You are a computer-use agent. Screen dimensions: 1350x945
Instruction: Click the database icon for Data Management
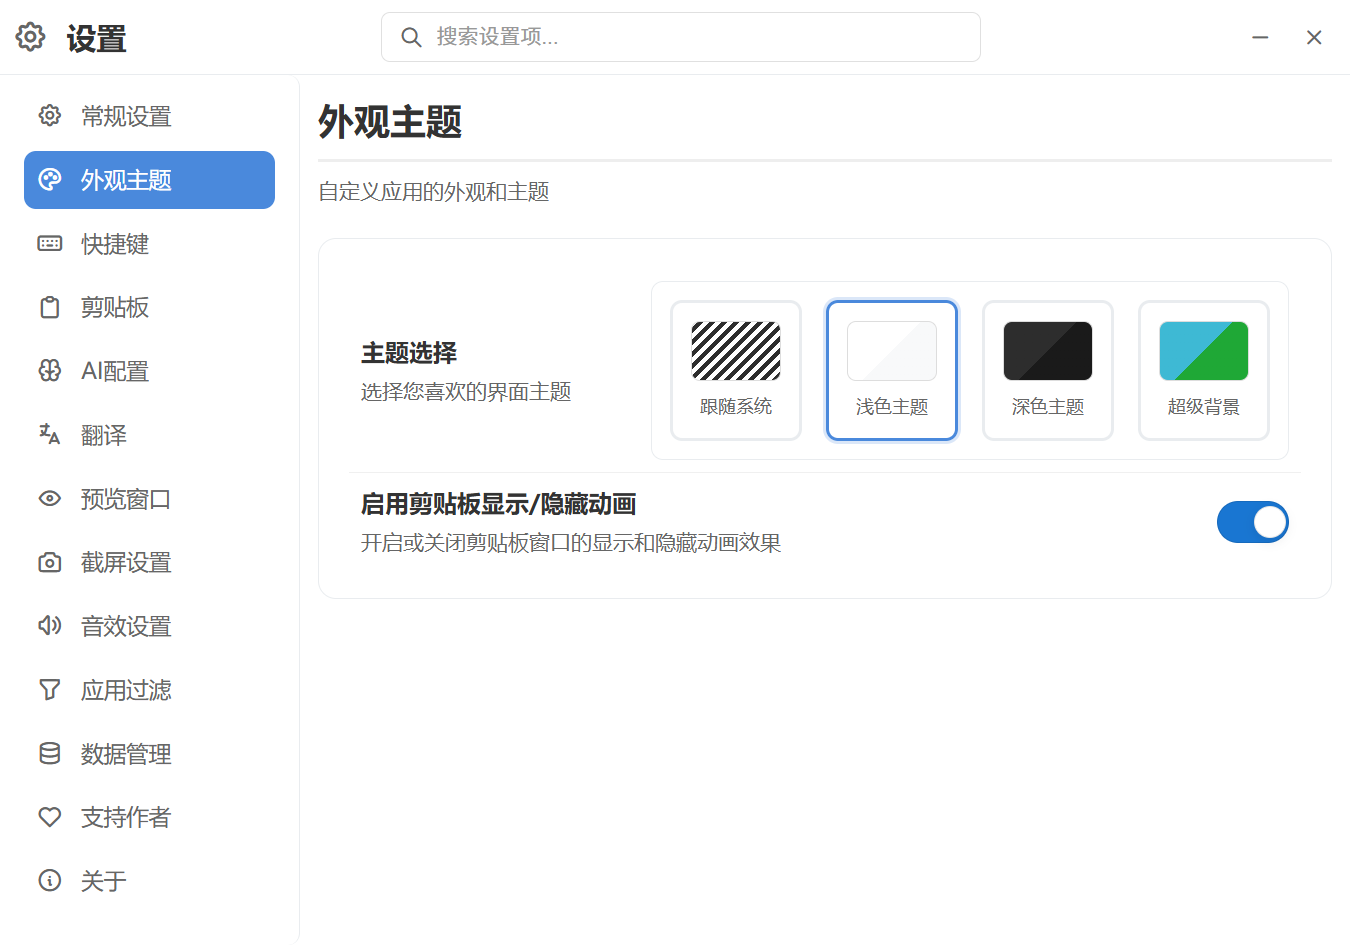[49, 754]
